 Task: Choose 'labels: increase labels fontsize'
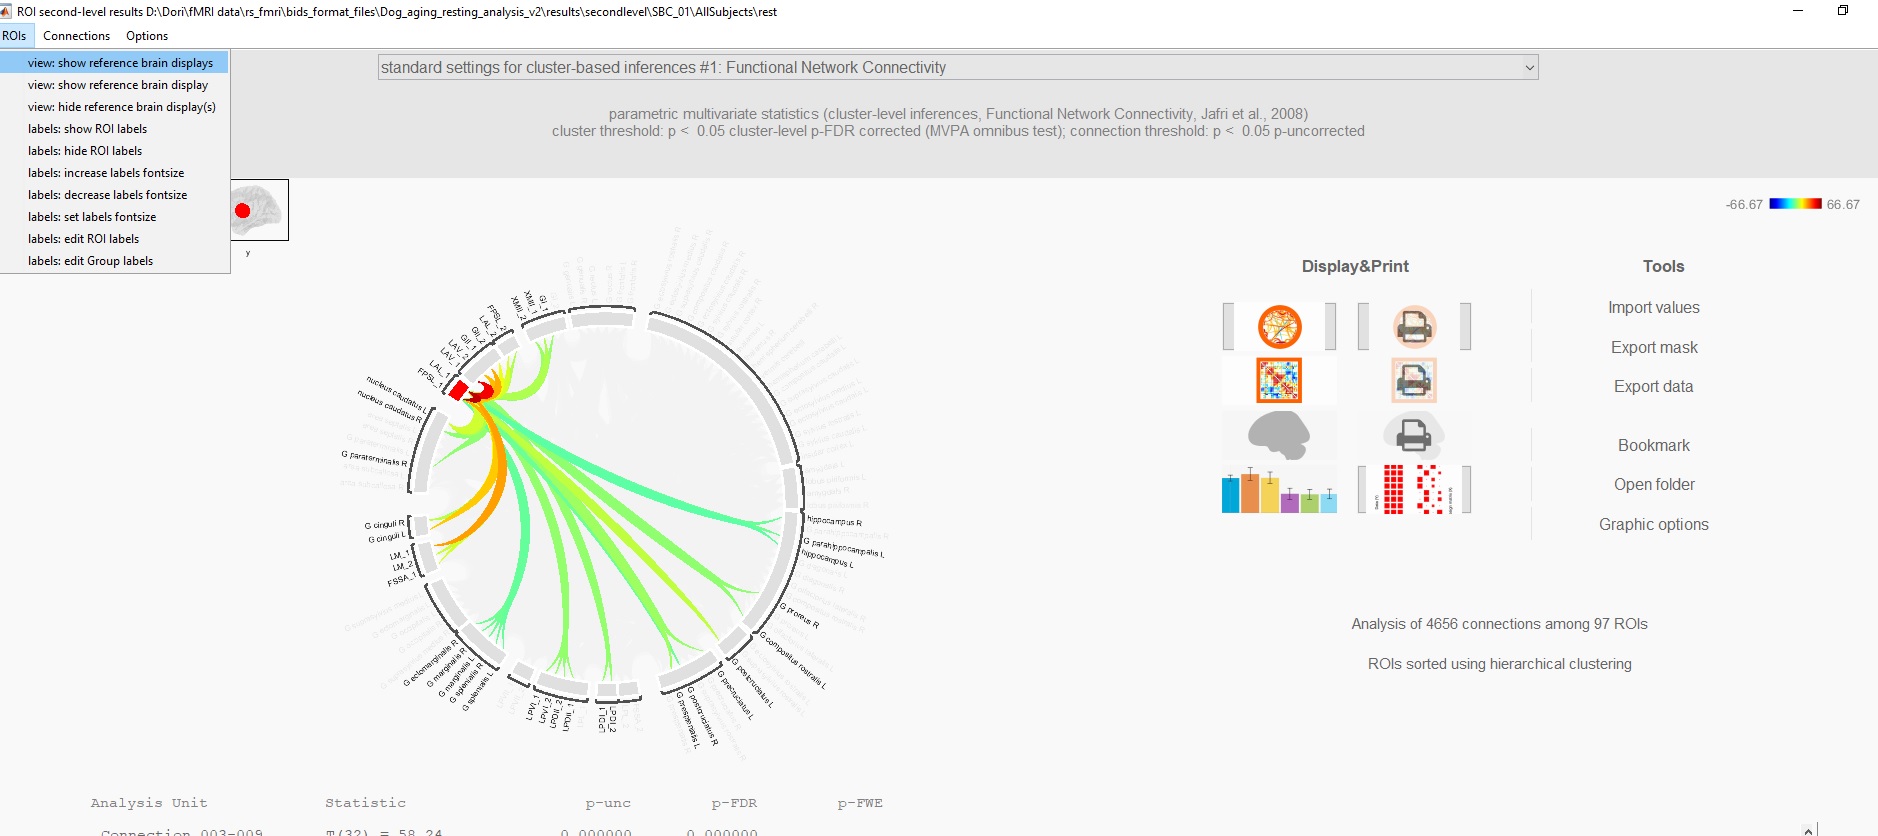click(x=106, y=173)
